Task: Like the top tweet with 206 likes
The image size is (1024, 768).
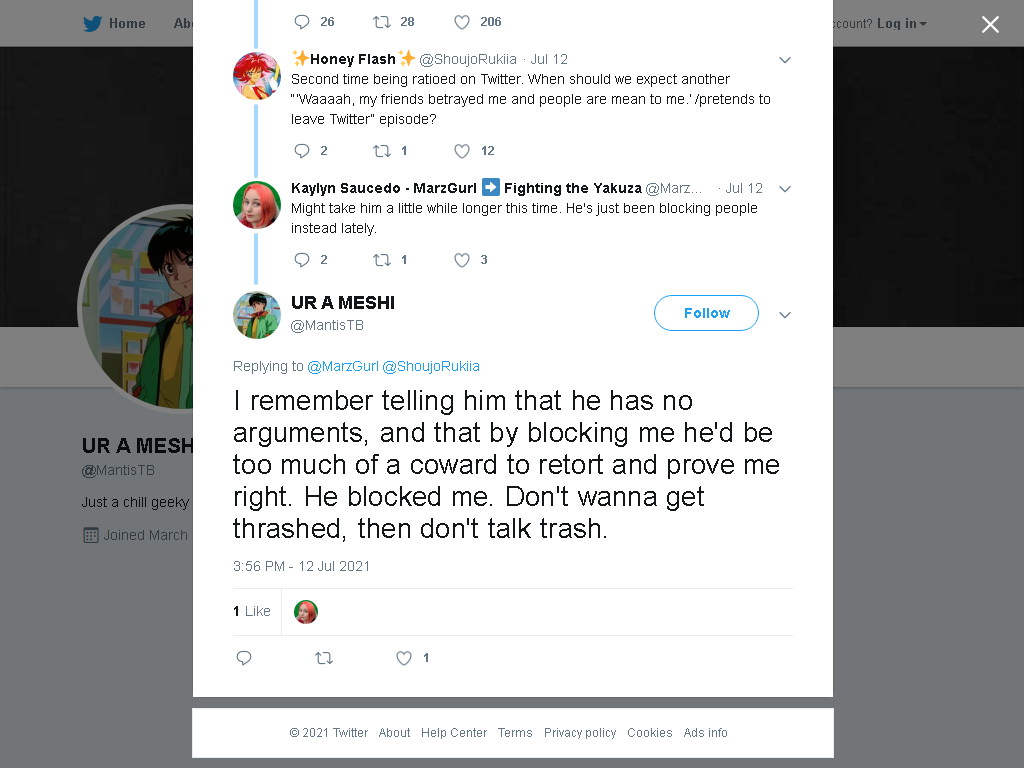Action: tap(462, 22)
